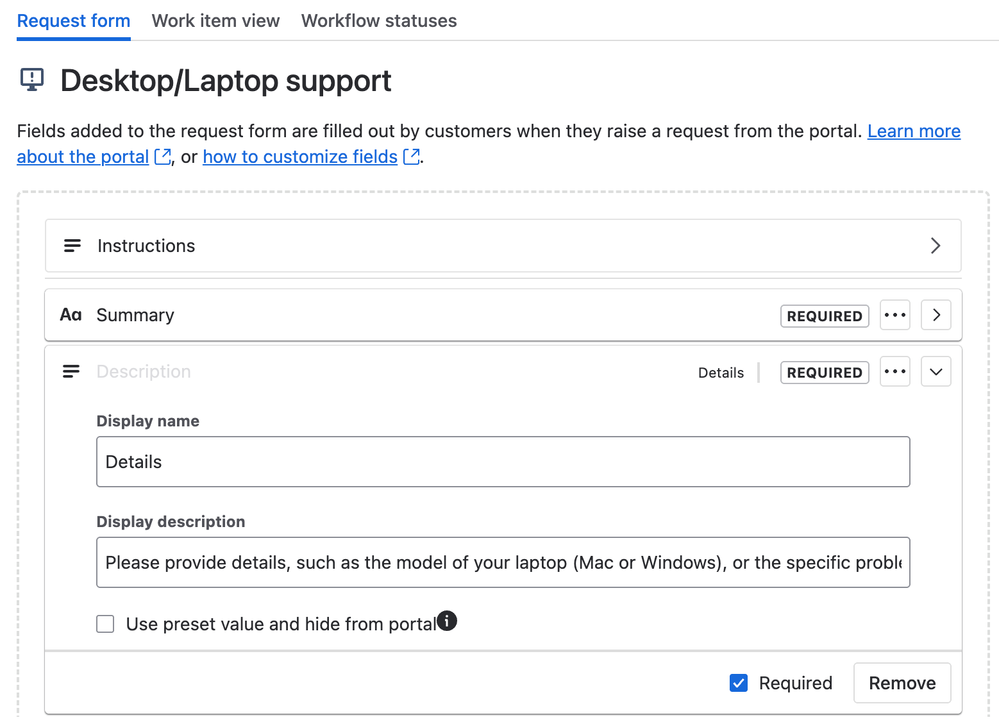Select the Request form tab
Screen dimensions: 999x722
pyautogui.click(x=74, y=21)
